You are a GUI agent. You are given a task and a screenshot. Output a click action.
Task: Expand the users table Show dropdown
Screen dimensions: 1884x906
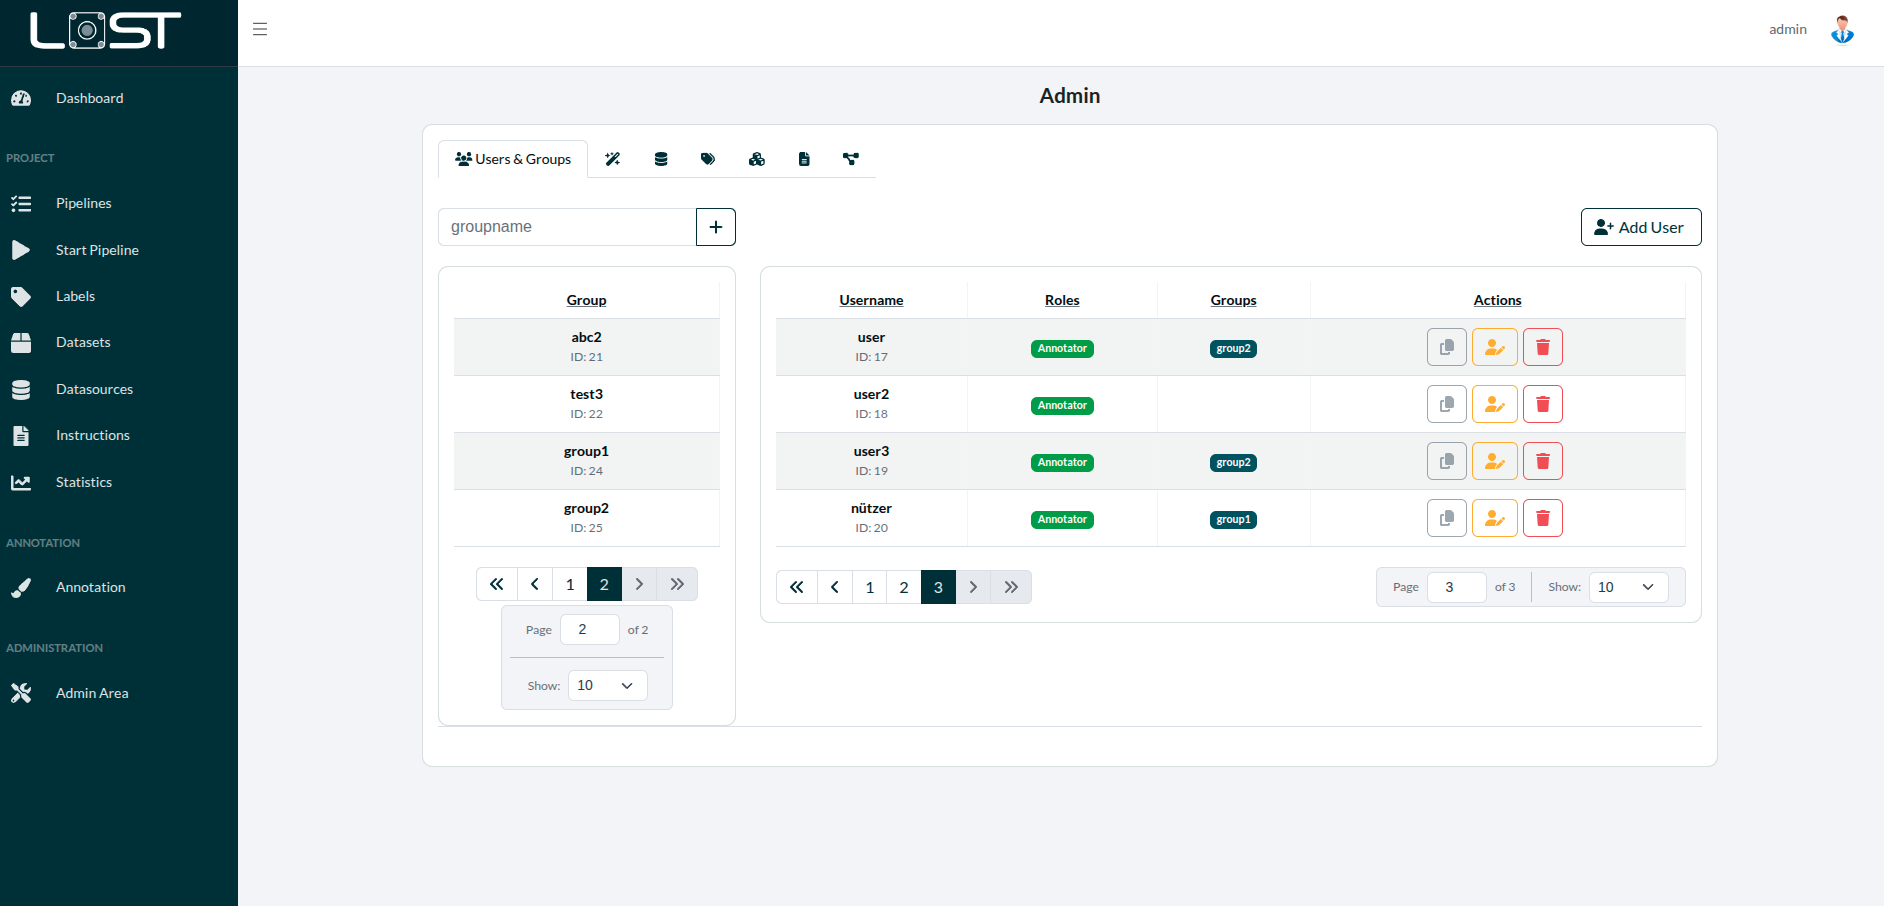[1627, 587]
